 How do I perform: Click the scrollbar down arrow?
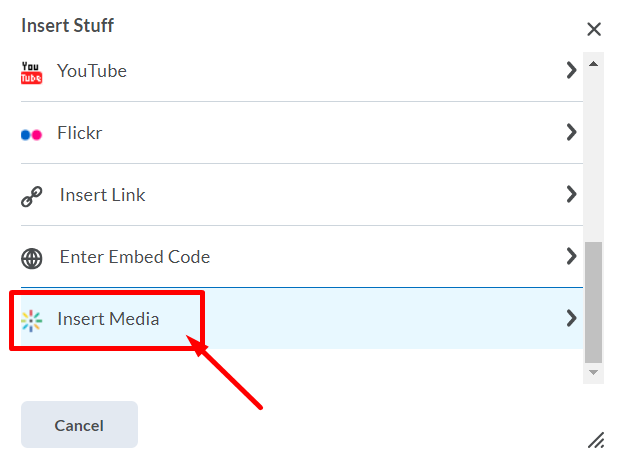594,372
